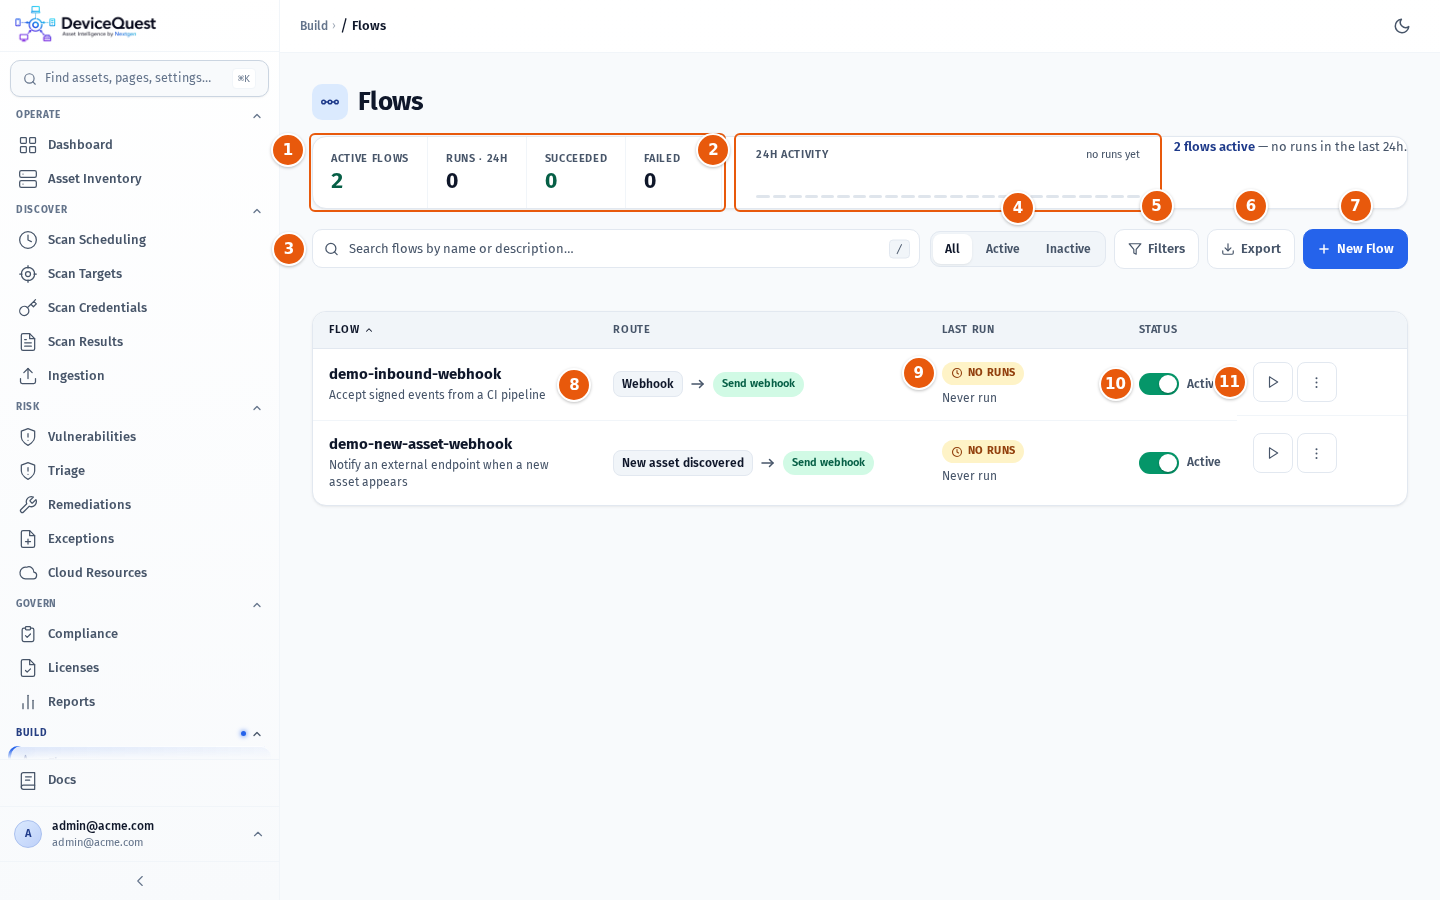Go to Build in the breadcrumb
Image resolution: width=1440 pixels, height=900 pixels.
coord(314,26)
